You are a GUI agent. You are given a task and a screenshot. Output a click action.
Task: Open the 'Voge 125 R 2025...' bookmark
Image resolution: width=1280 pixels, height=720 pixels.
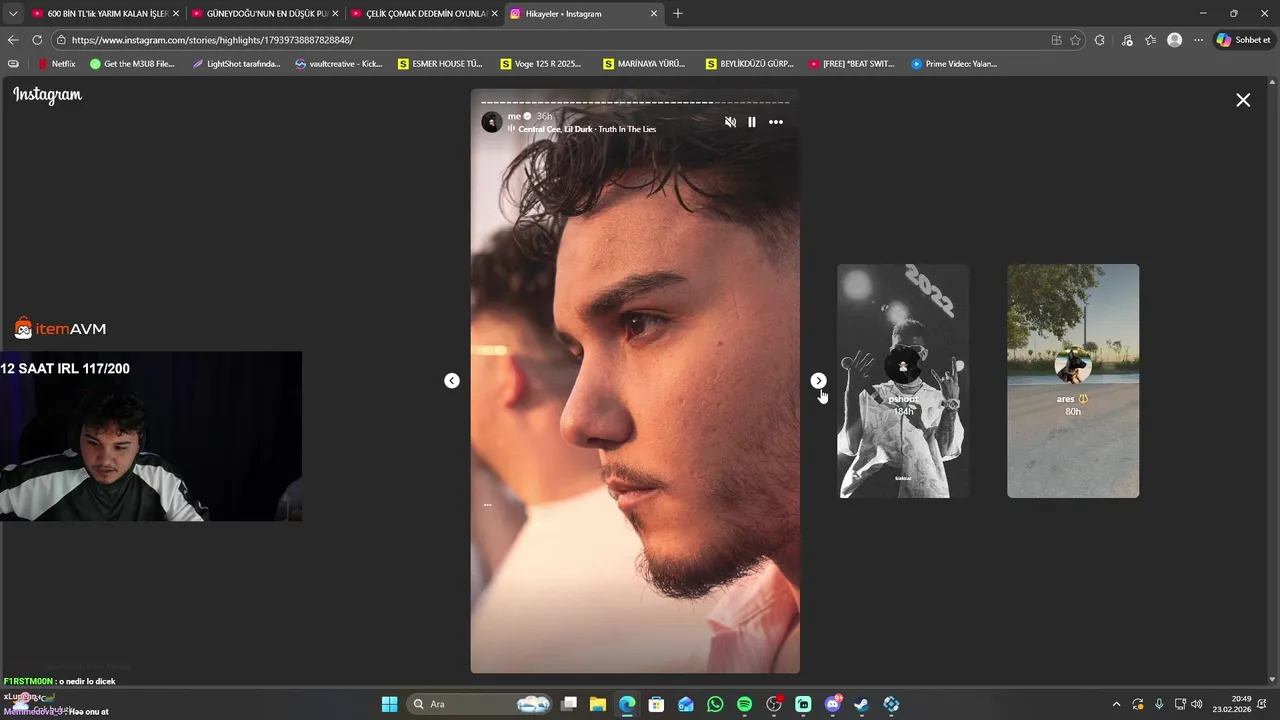541,64
